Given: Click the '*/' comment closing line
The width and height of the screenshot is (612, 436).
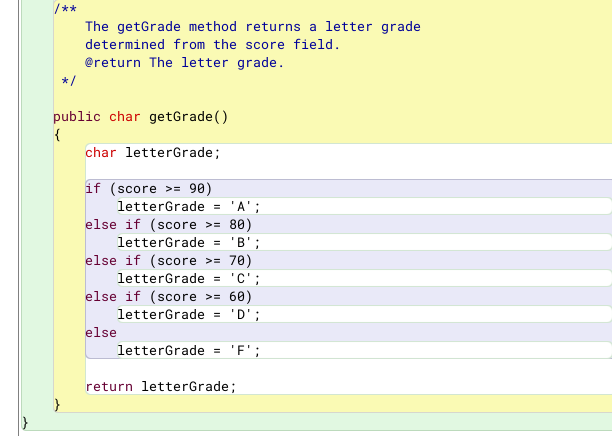Looking at the screenshot, I should 69,80.
